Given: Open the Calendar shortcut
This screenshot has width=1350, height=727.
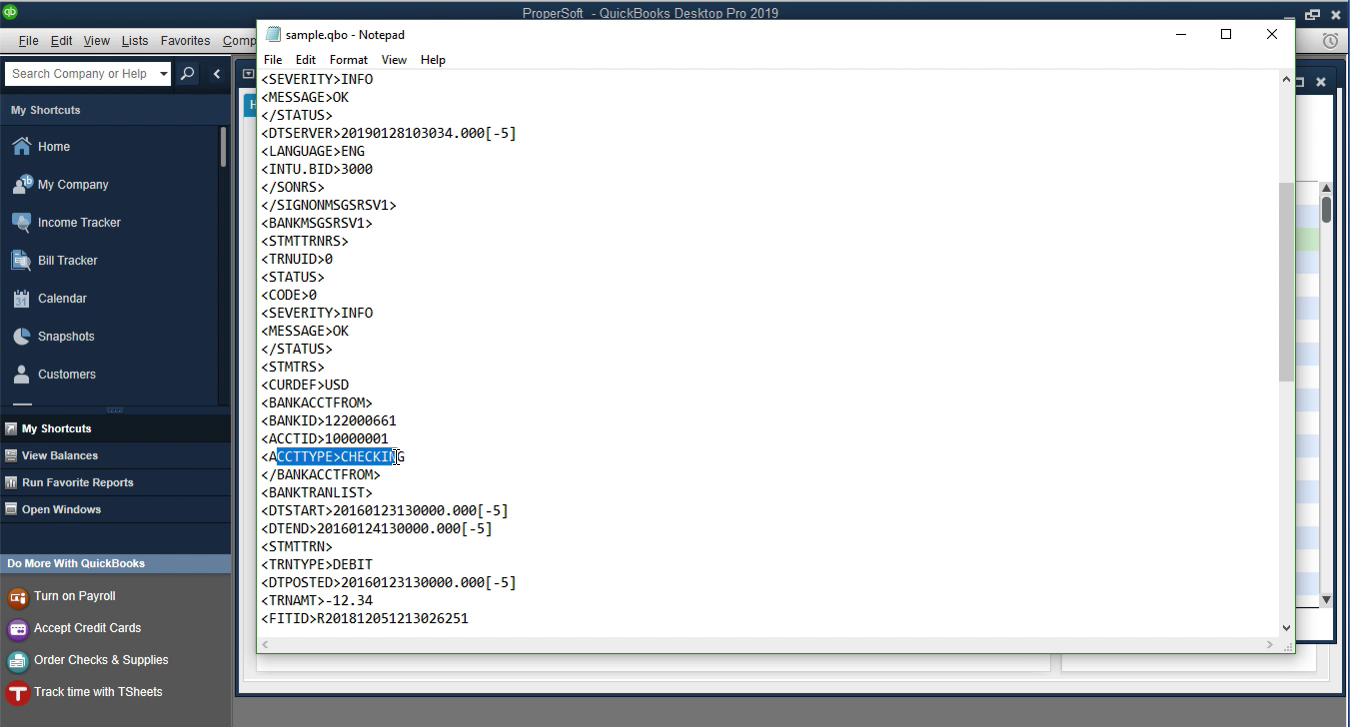Looking at the screenshot, I should 62,298.
